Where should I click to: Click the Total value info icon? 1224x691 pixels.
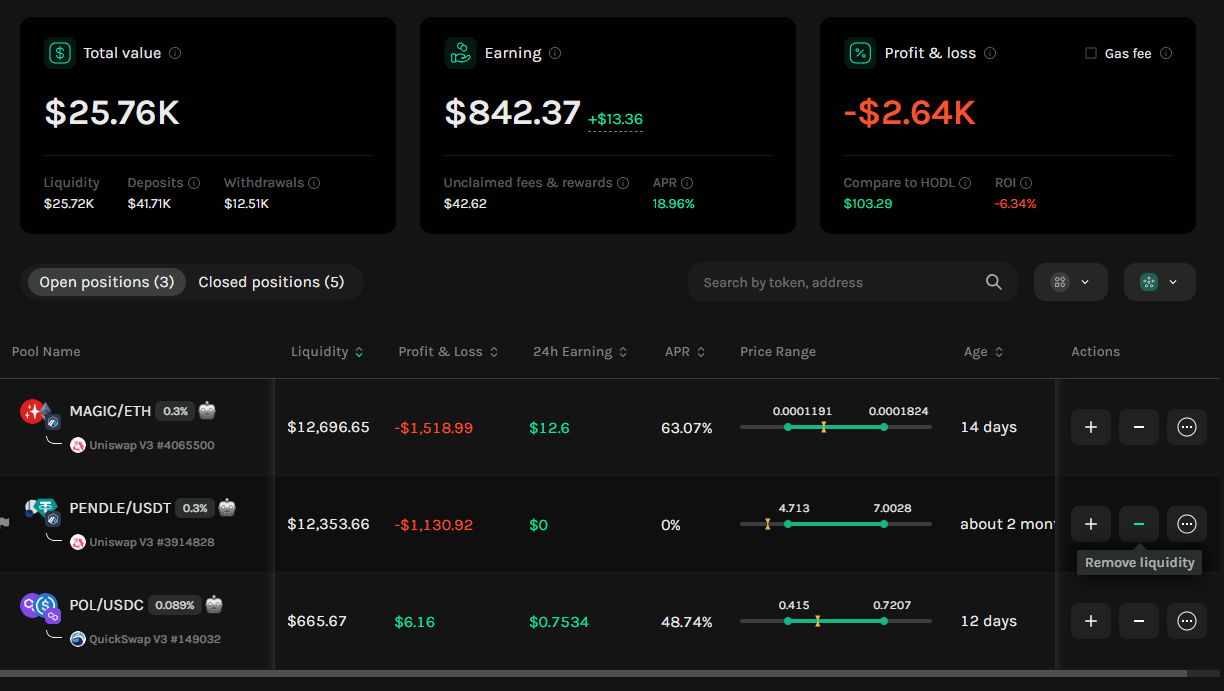pyautogui.click(x=175, y=53)
